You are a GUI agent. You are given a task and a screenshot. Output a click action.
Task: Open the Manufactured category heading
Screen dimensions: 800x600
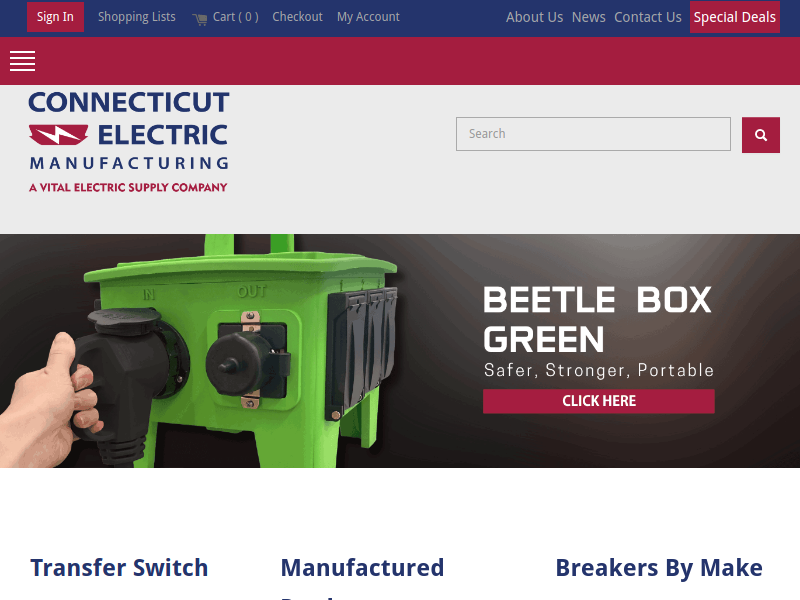click(362, 568)
